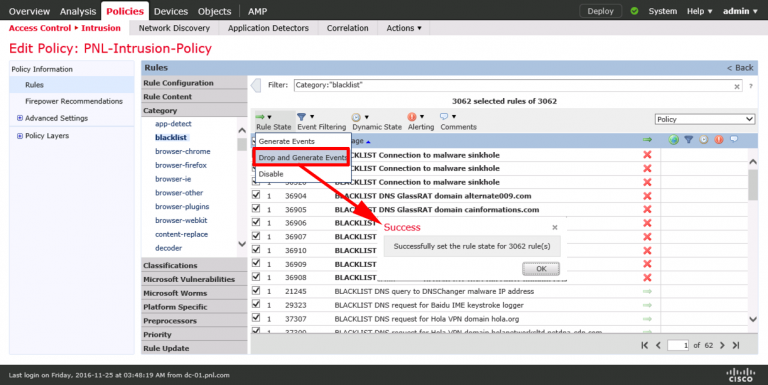768x385 pixels.
Task: Select Disable from rule state menu
Action: 271,174
